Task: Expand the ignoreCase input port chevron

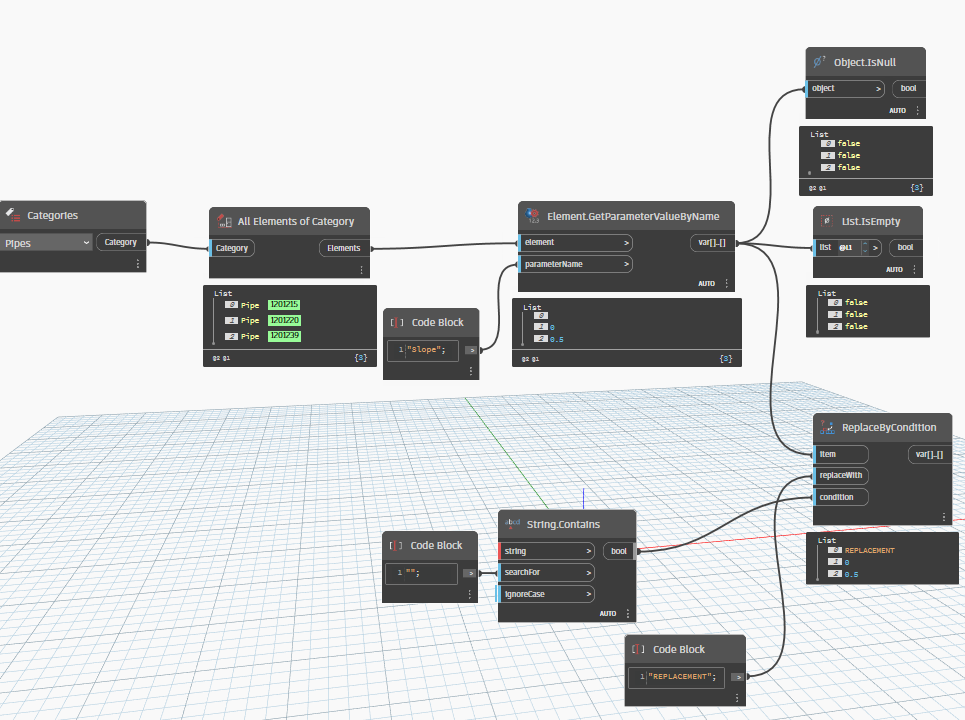Action: (588, 594)
